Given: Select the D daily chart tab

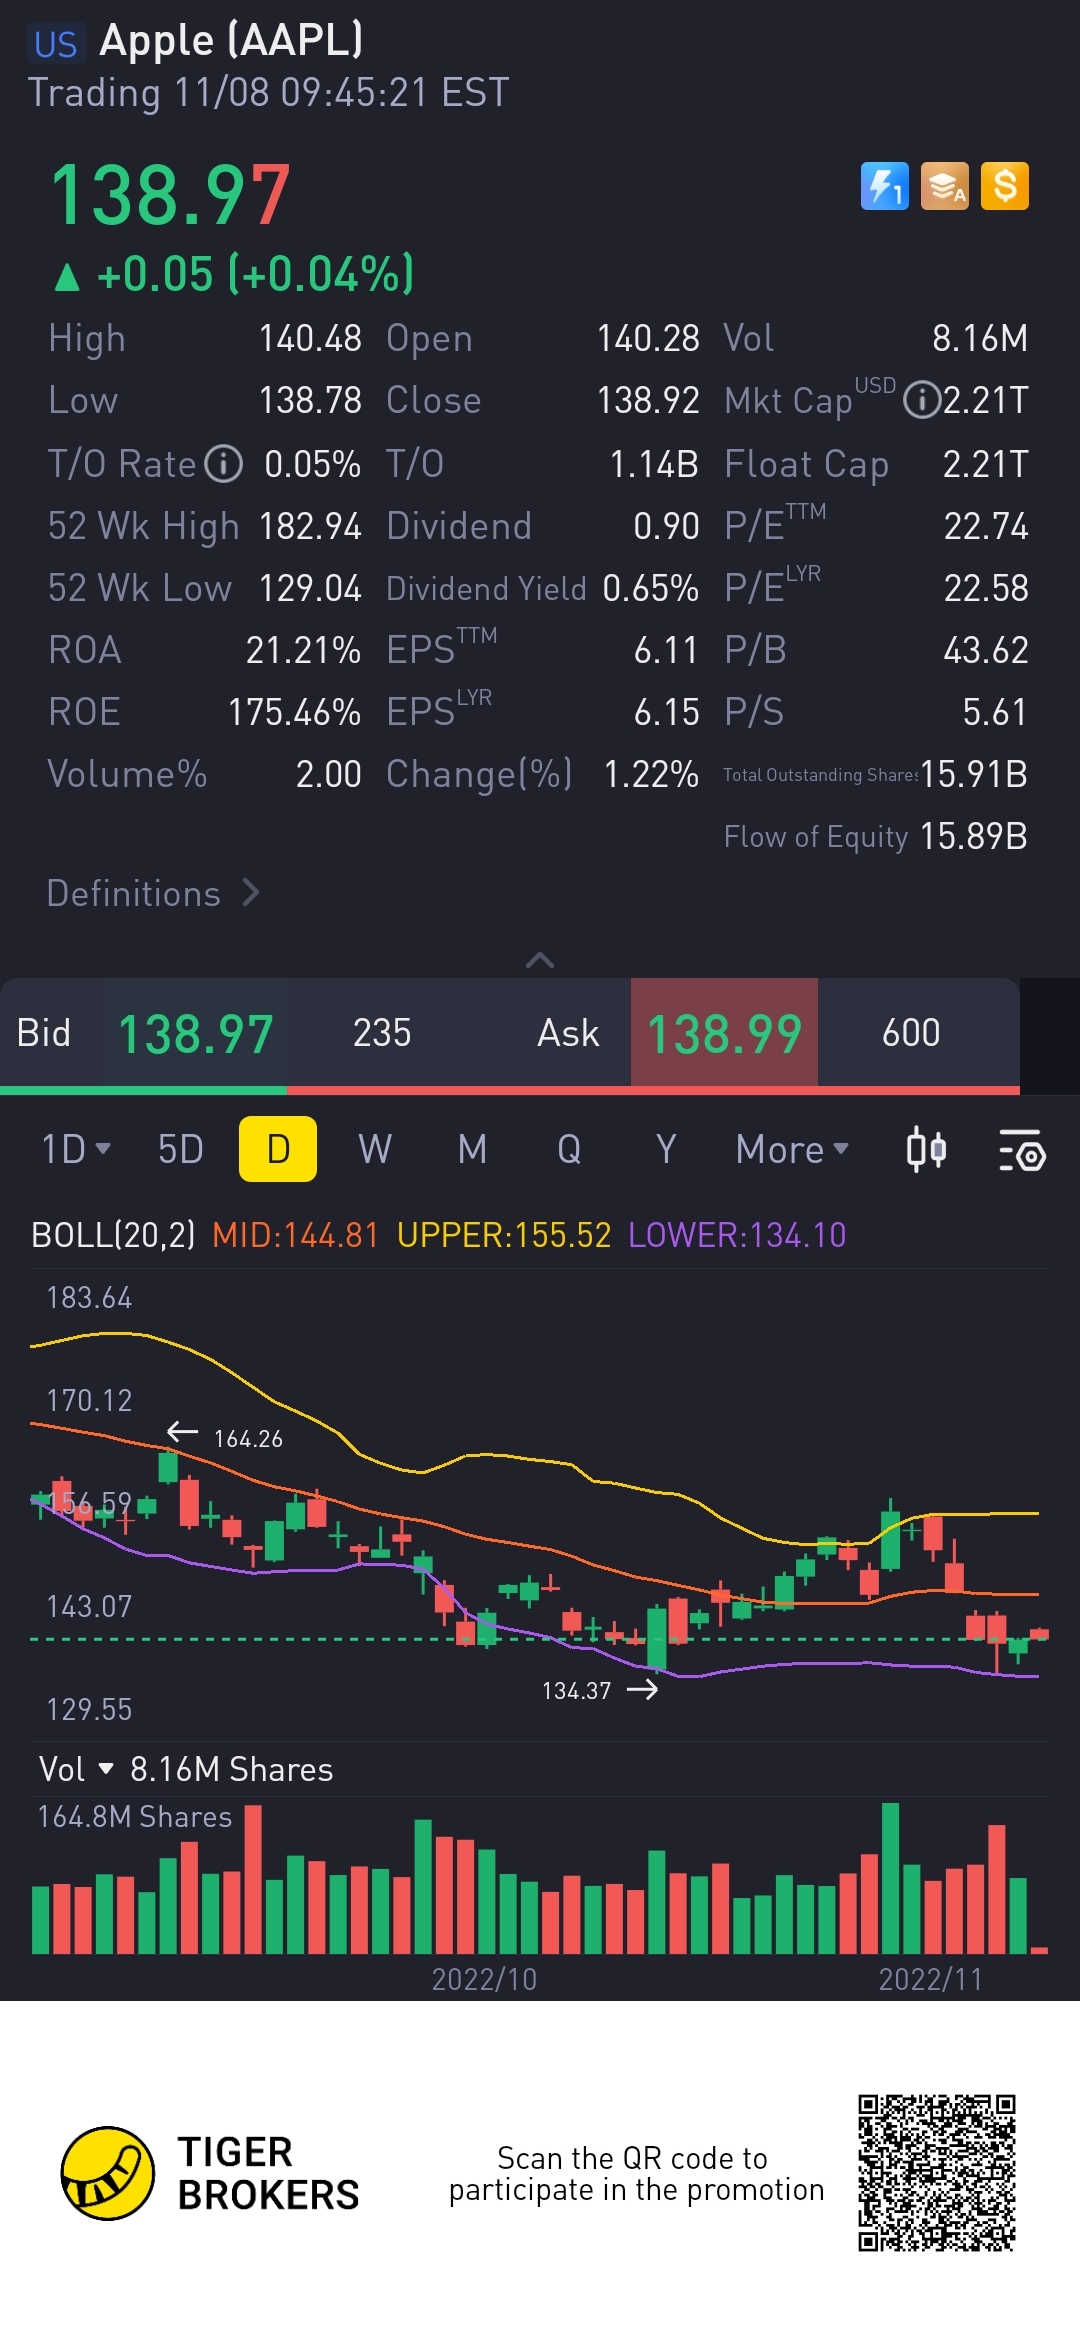Looking at the screenshot, I should point(278,1149).
